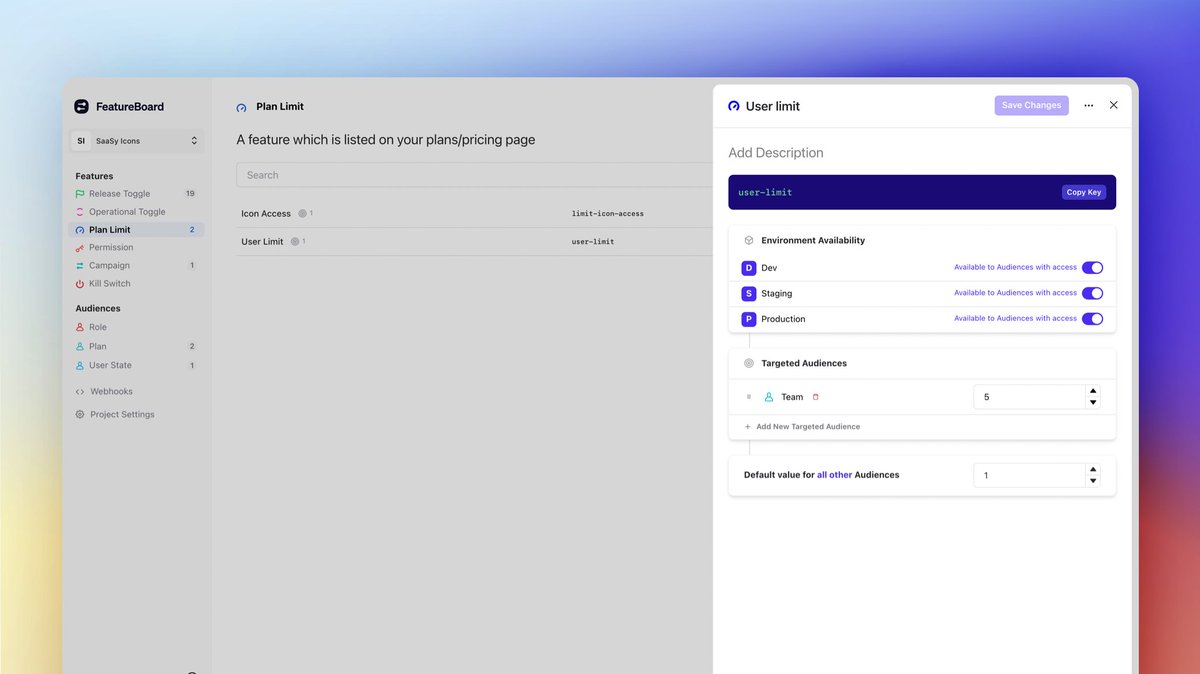Click the Operational Toggle icon in sidebar
This screenshot has height=674, width=1200.
point(78,211)
